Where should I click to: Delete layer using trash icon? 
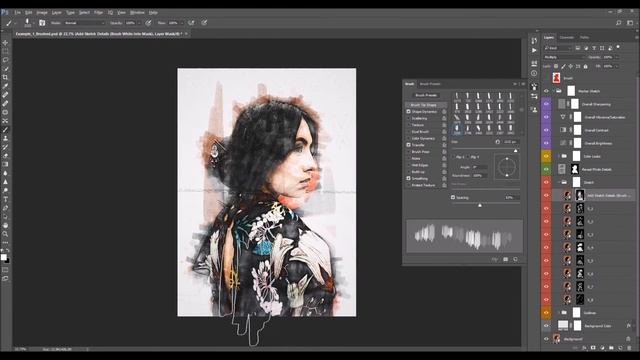click(629, 348)
